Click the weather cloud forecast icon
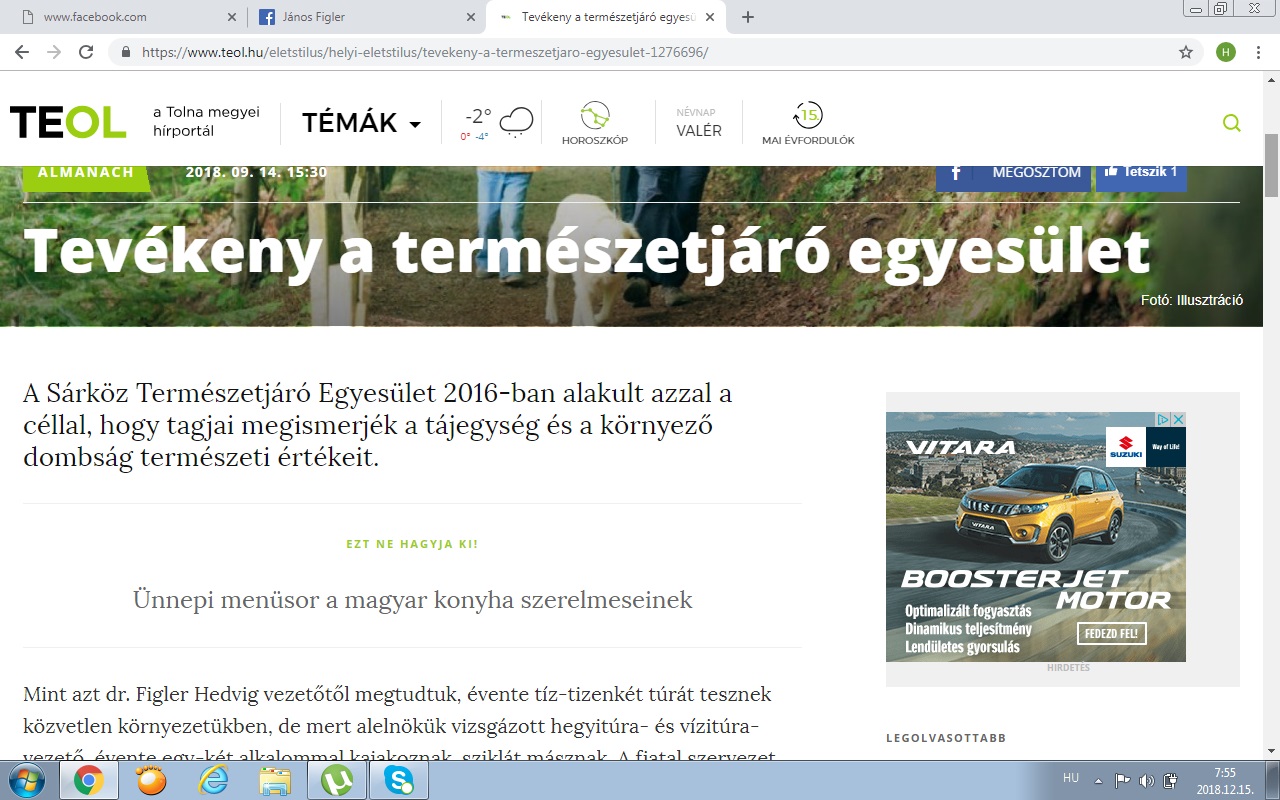Viewport: 1280px width, 800px height. (516, 122)
